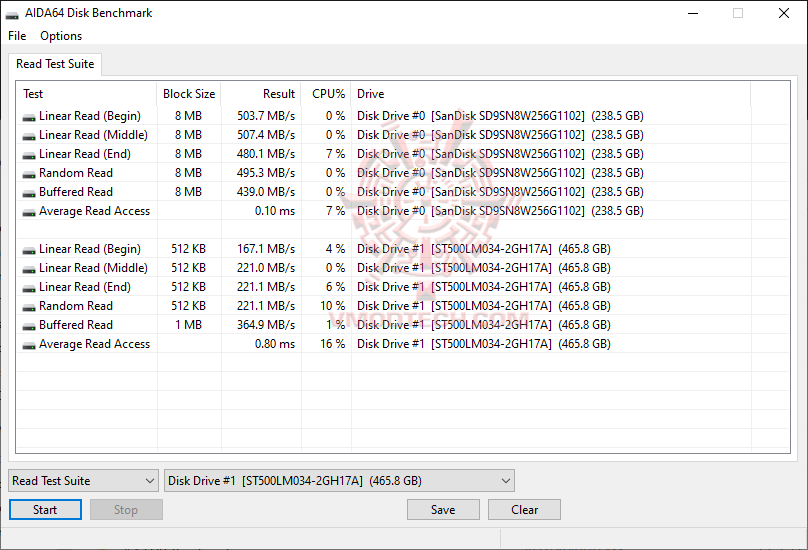
Task: Click the Start button
Action: point(45,509)
